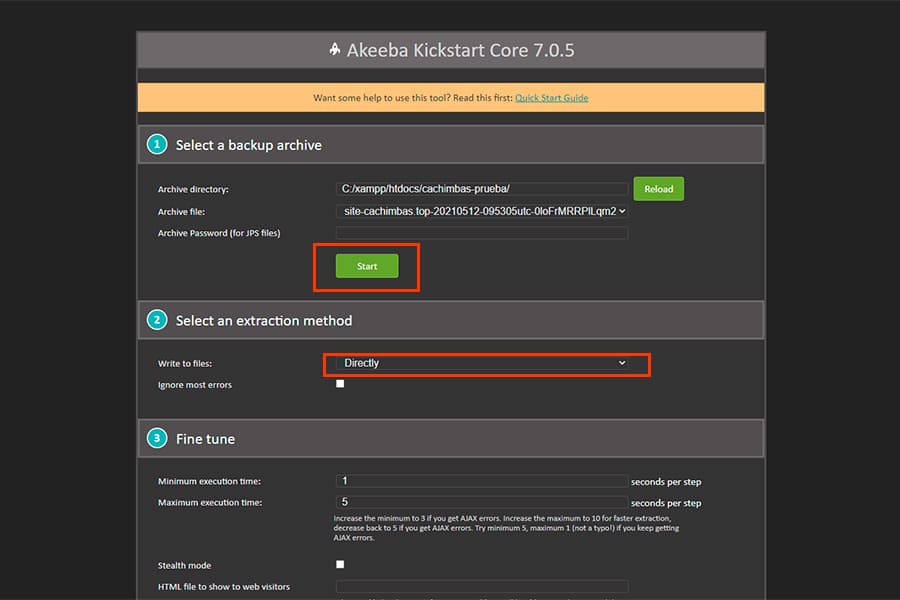Click the Reload button
Viewport: 900px width, 600px height.
(658, 189)
